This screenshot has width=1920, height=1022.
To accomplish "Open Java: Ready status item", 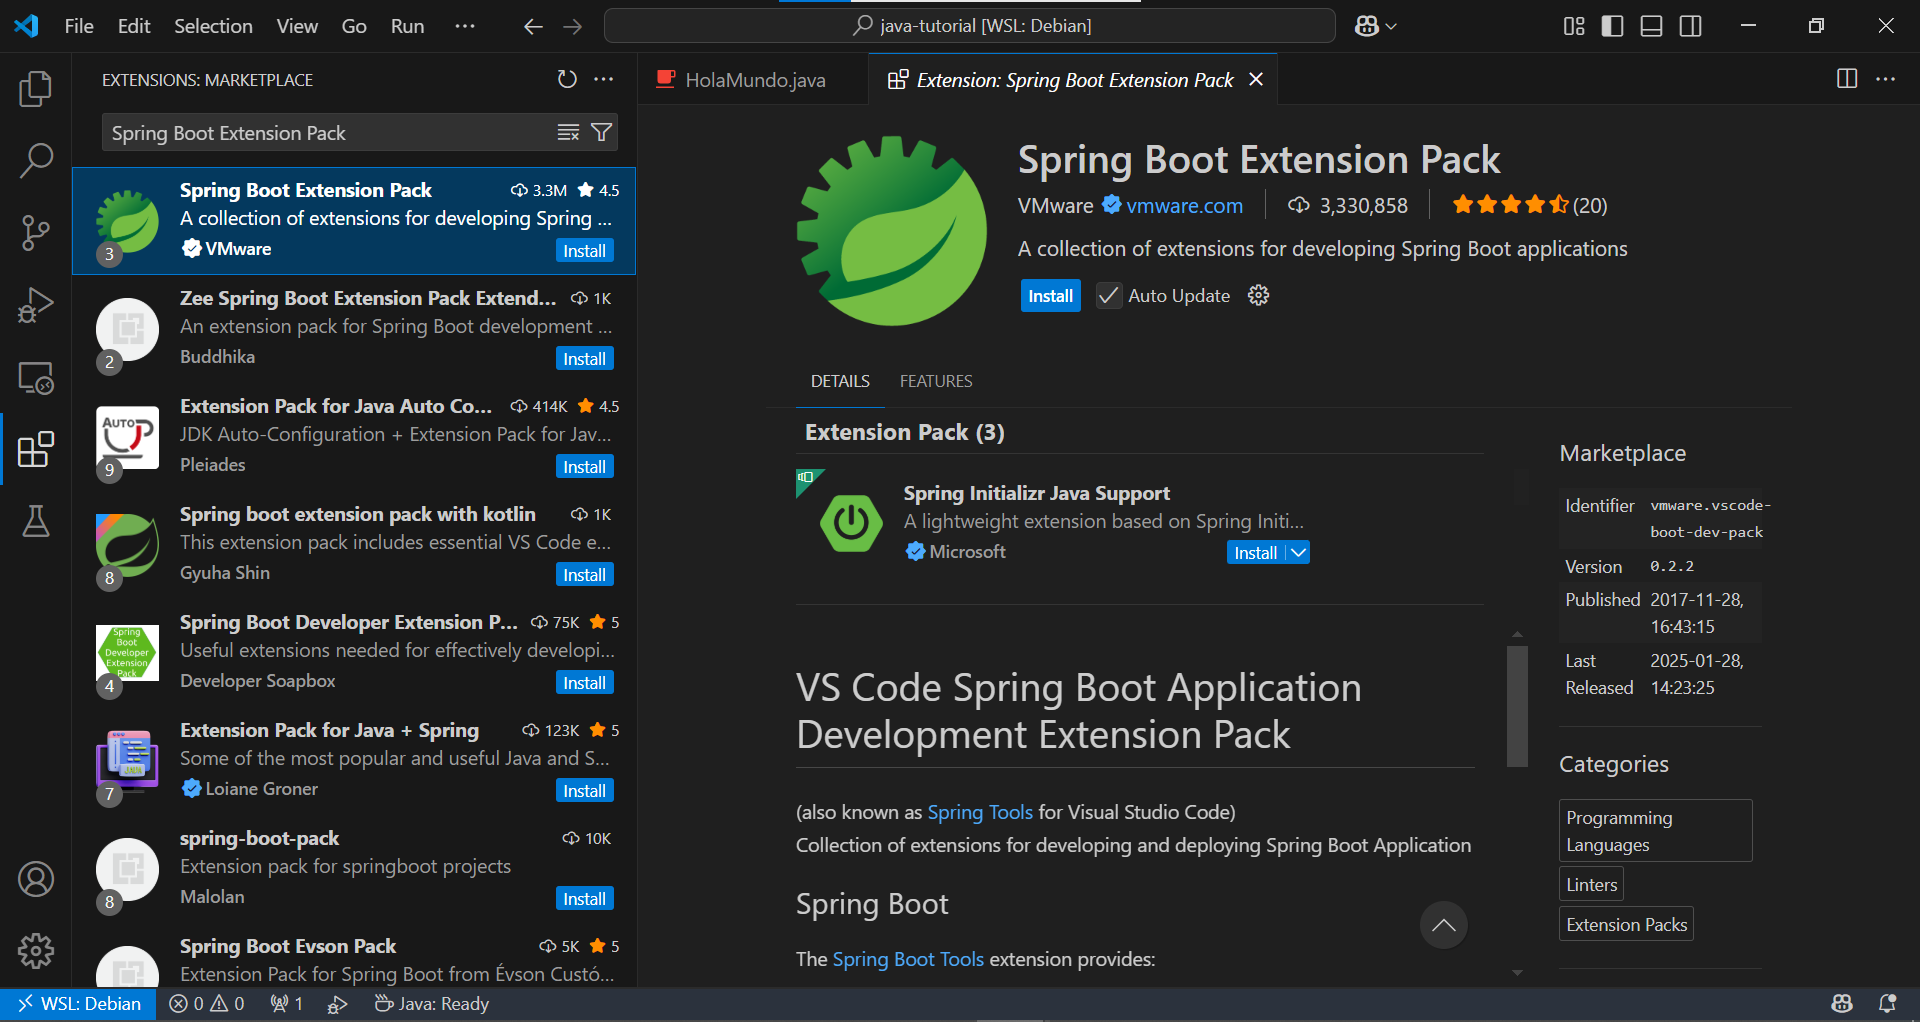I will click(431, 1004).
